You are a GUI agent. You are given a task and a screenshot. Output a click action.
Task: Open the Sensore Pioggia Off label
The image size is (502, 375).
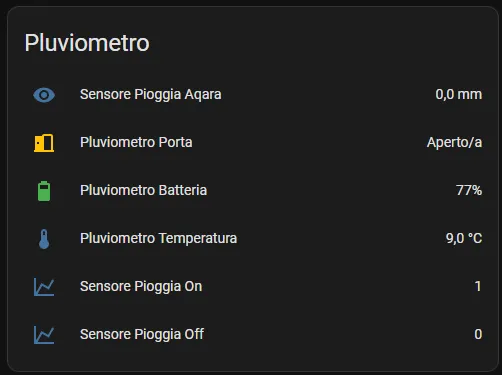142,334
